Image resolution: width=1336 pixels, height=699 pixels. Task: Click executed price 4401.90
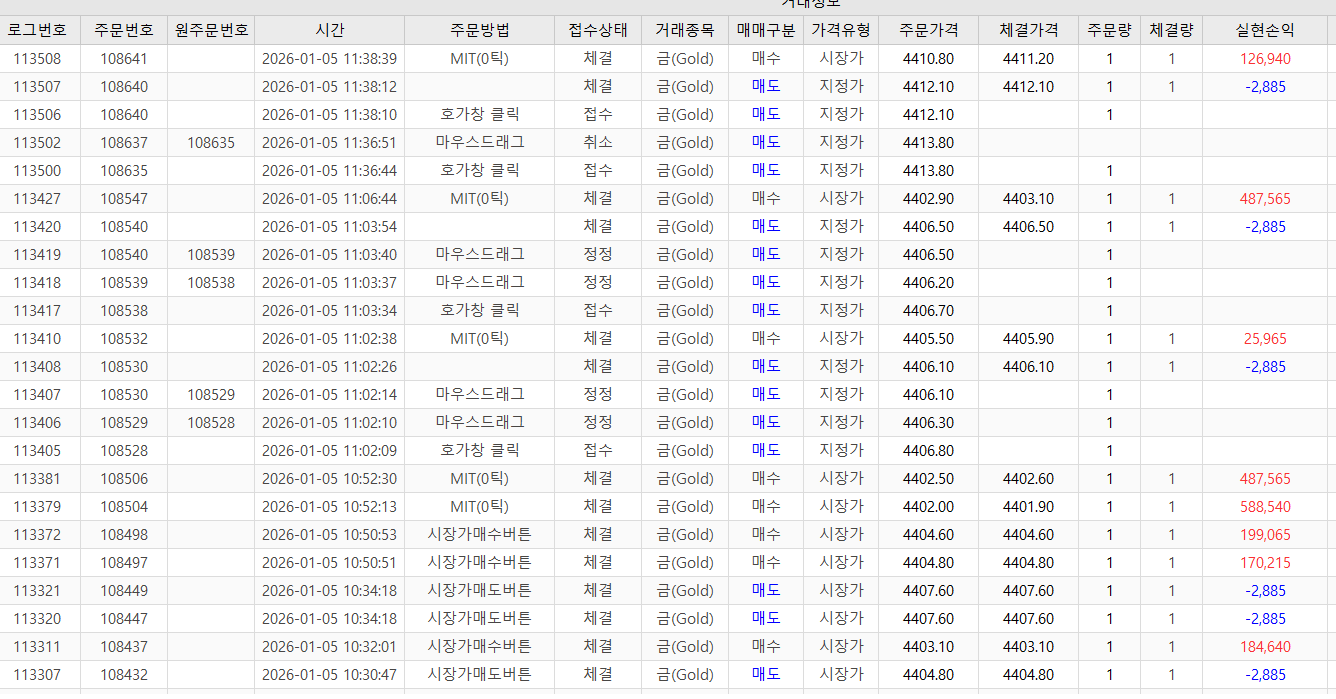[1028, 507]
